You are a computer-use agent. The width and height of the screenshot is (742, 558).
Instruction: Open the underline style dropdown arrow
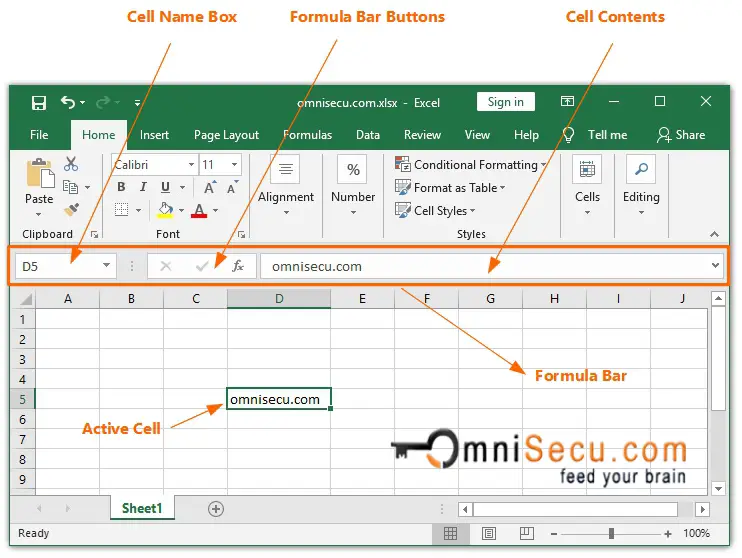tap(182, 188)
